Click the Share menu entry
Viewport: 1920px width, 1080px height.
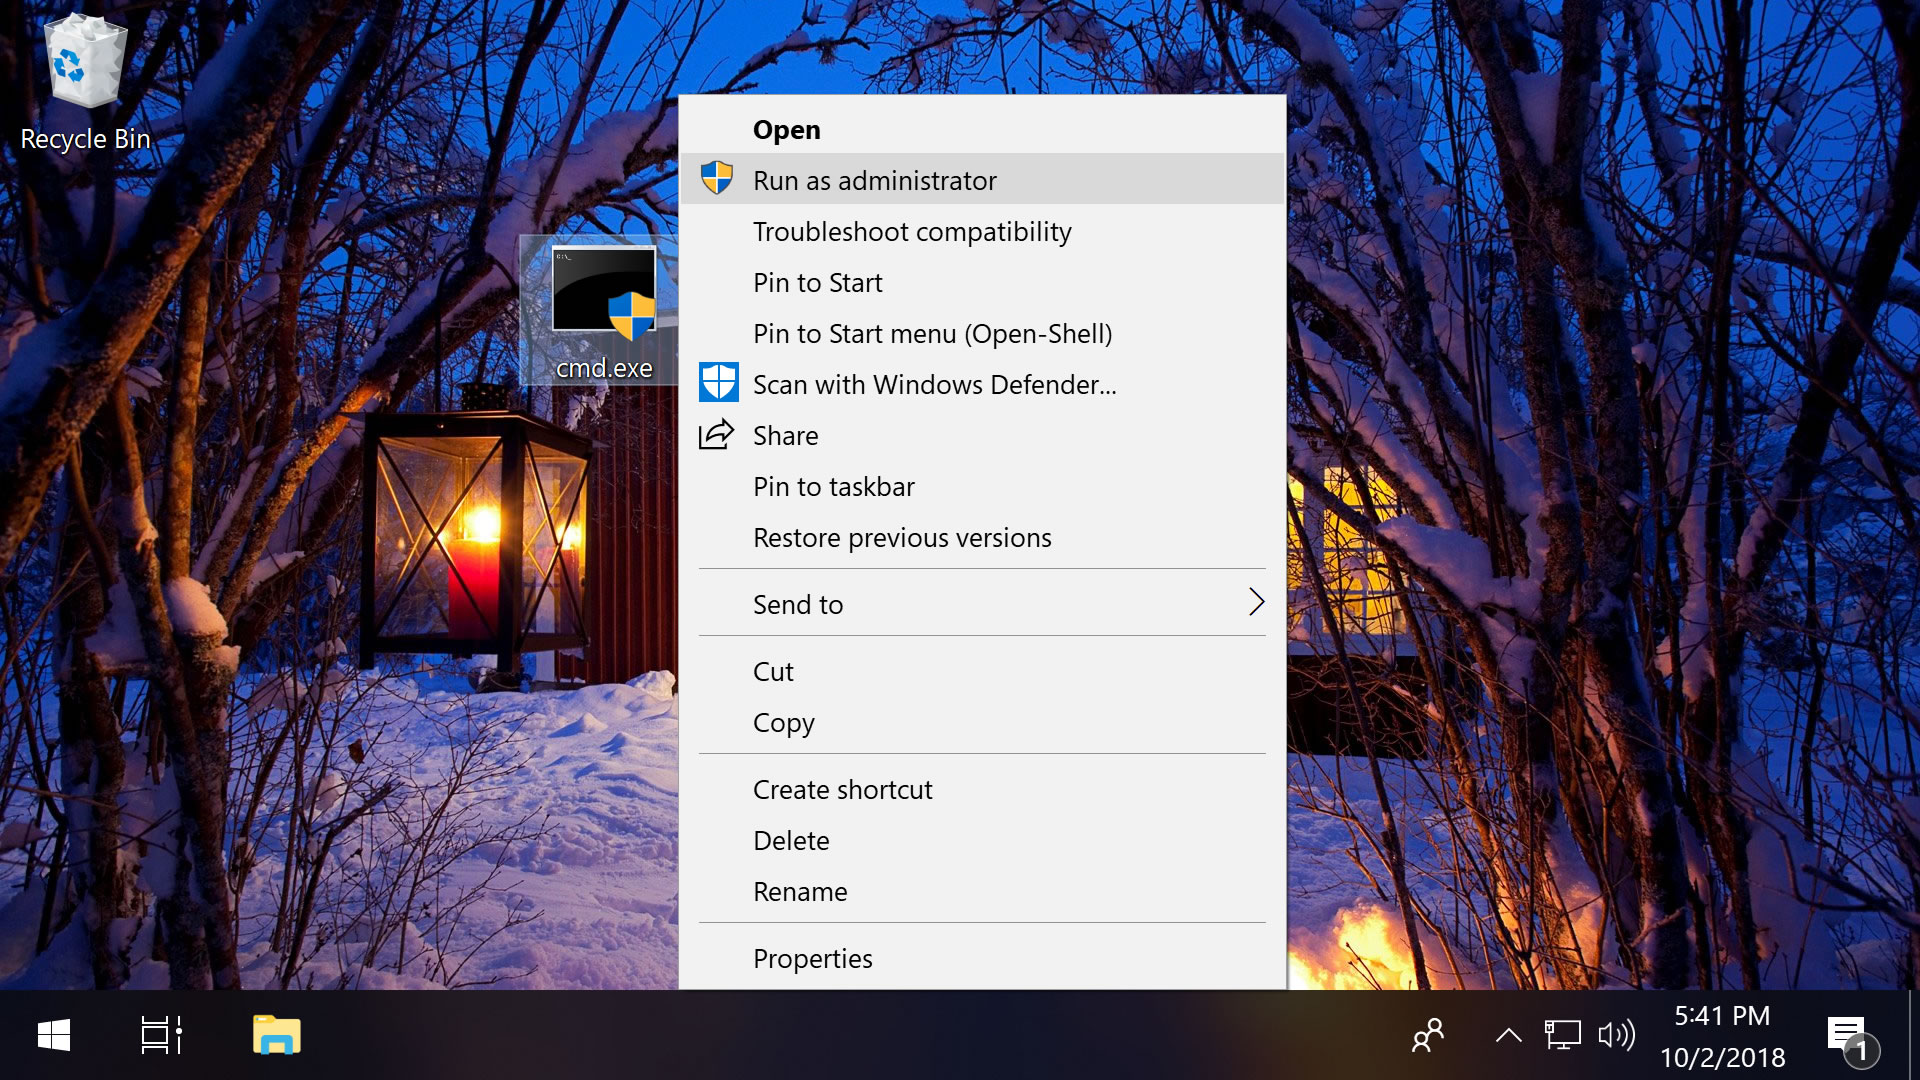[785, 436]
